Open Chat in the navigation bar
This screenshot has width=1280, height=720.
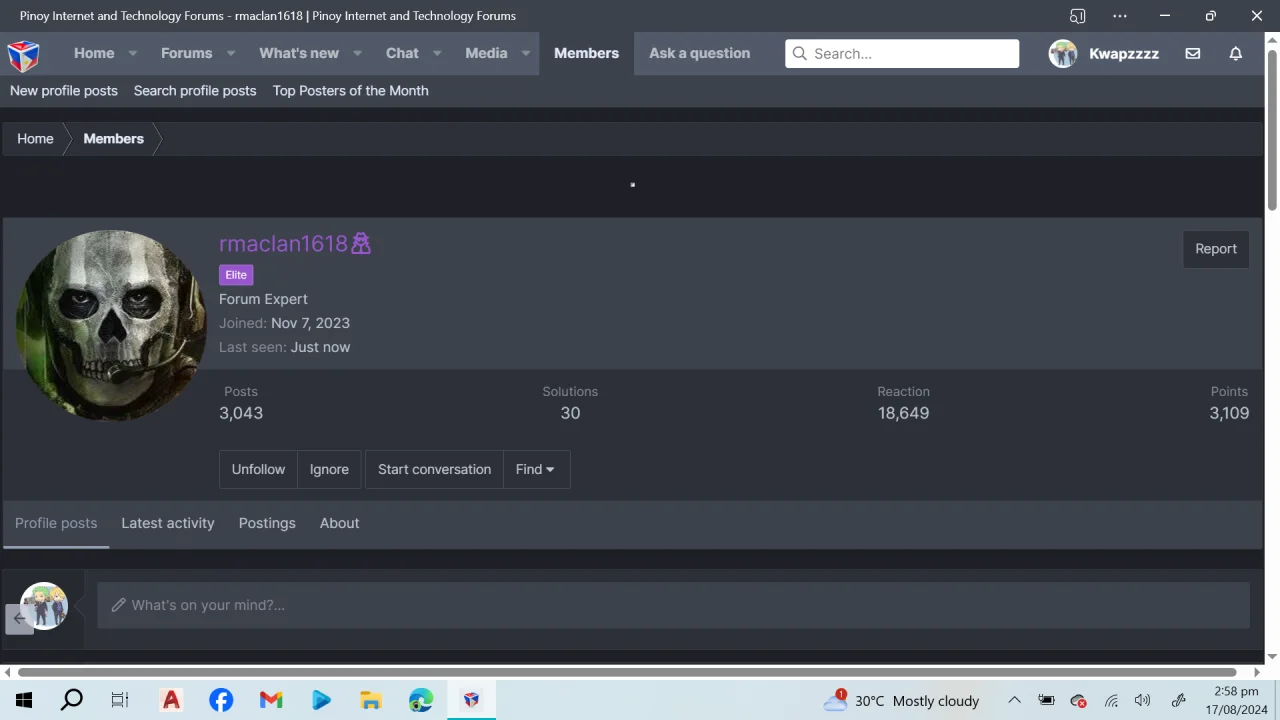click(402, 54)
